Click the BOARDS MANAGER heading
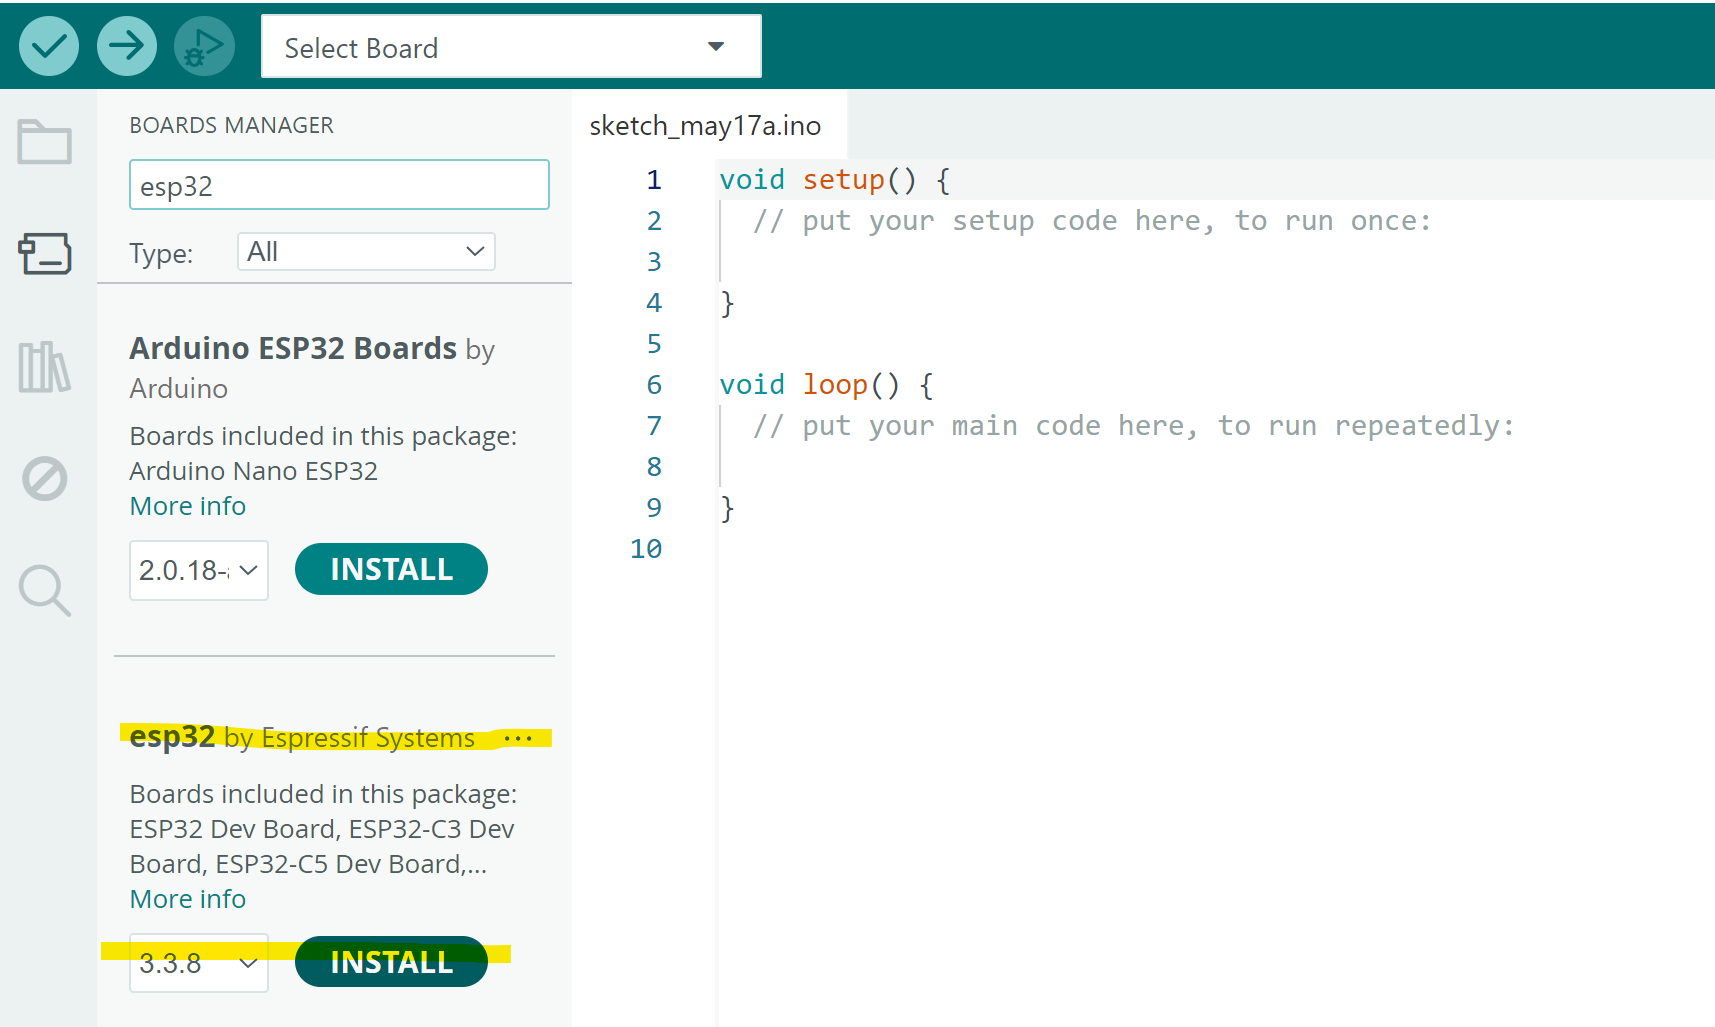The height and width of the screenshot is (1027, 1715). click(x=232, y=126)
